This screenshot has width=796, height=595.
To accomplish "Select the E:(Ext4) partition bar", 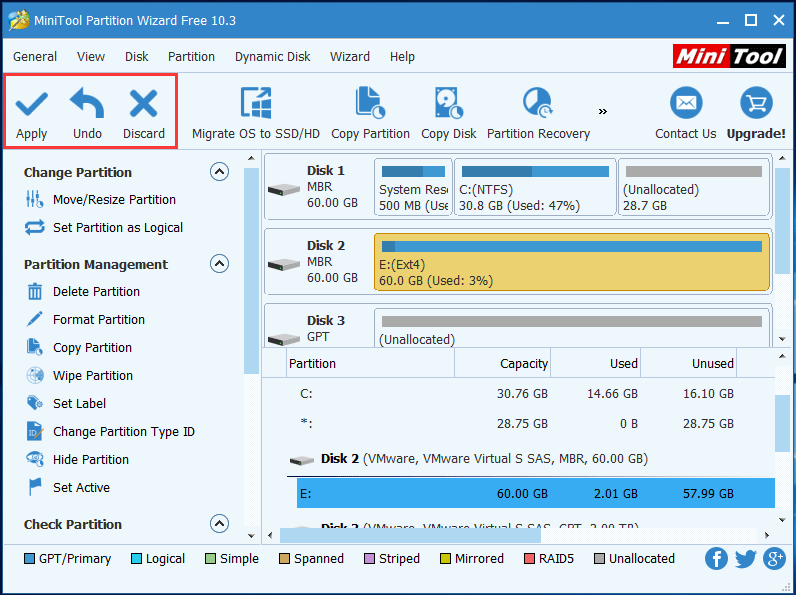I will click(571, 262).
